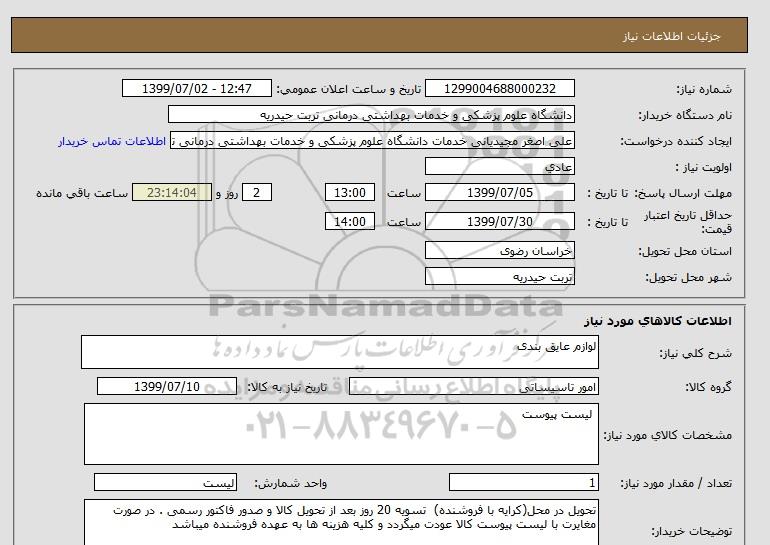The height and width of the screenshot is (545, 770).
Task: Select the priority field showing عادی
Action: (499, 167)
